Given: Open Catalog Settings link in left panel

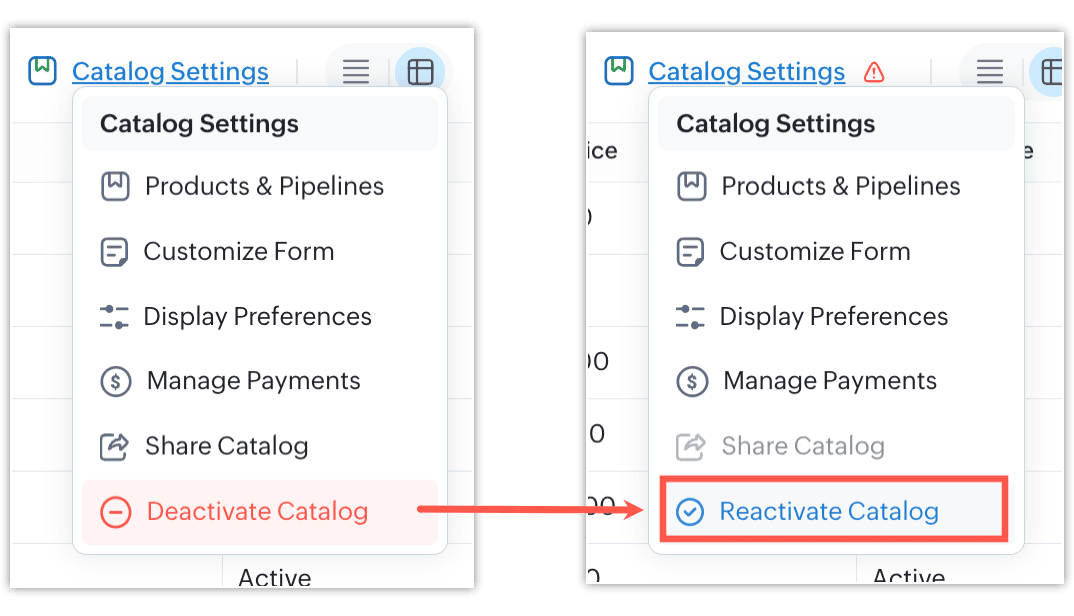Looking at the screenshot, I should click(x=170, y=72).
